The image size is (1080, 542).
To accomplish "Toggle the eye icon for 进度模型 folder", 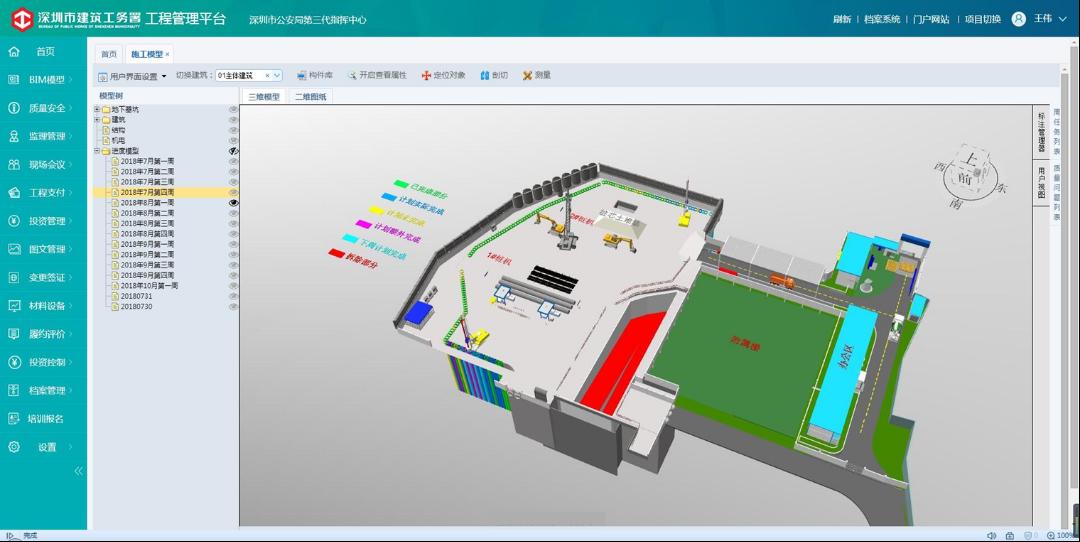I will (x=234, y=151).
